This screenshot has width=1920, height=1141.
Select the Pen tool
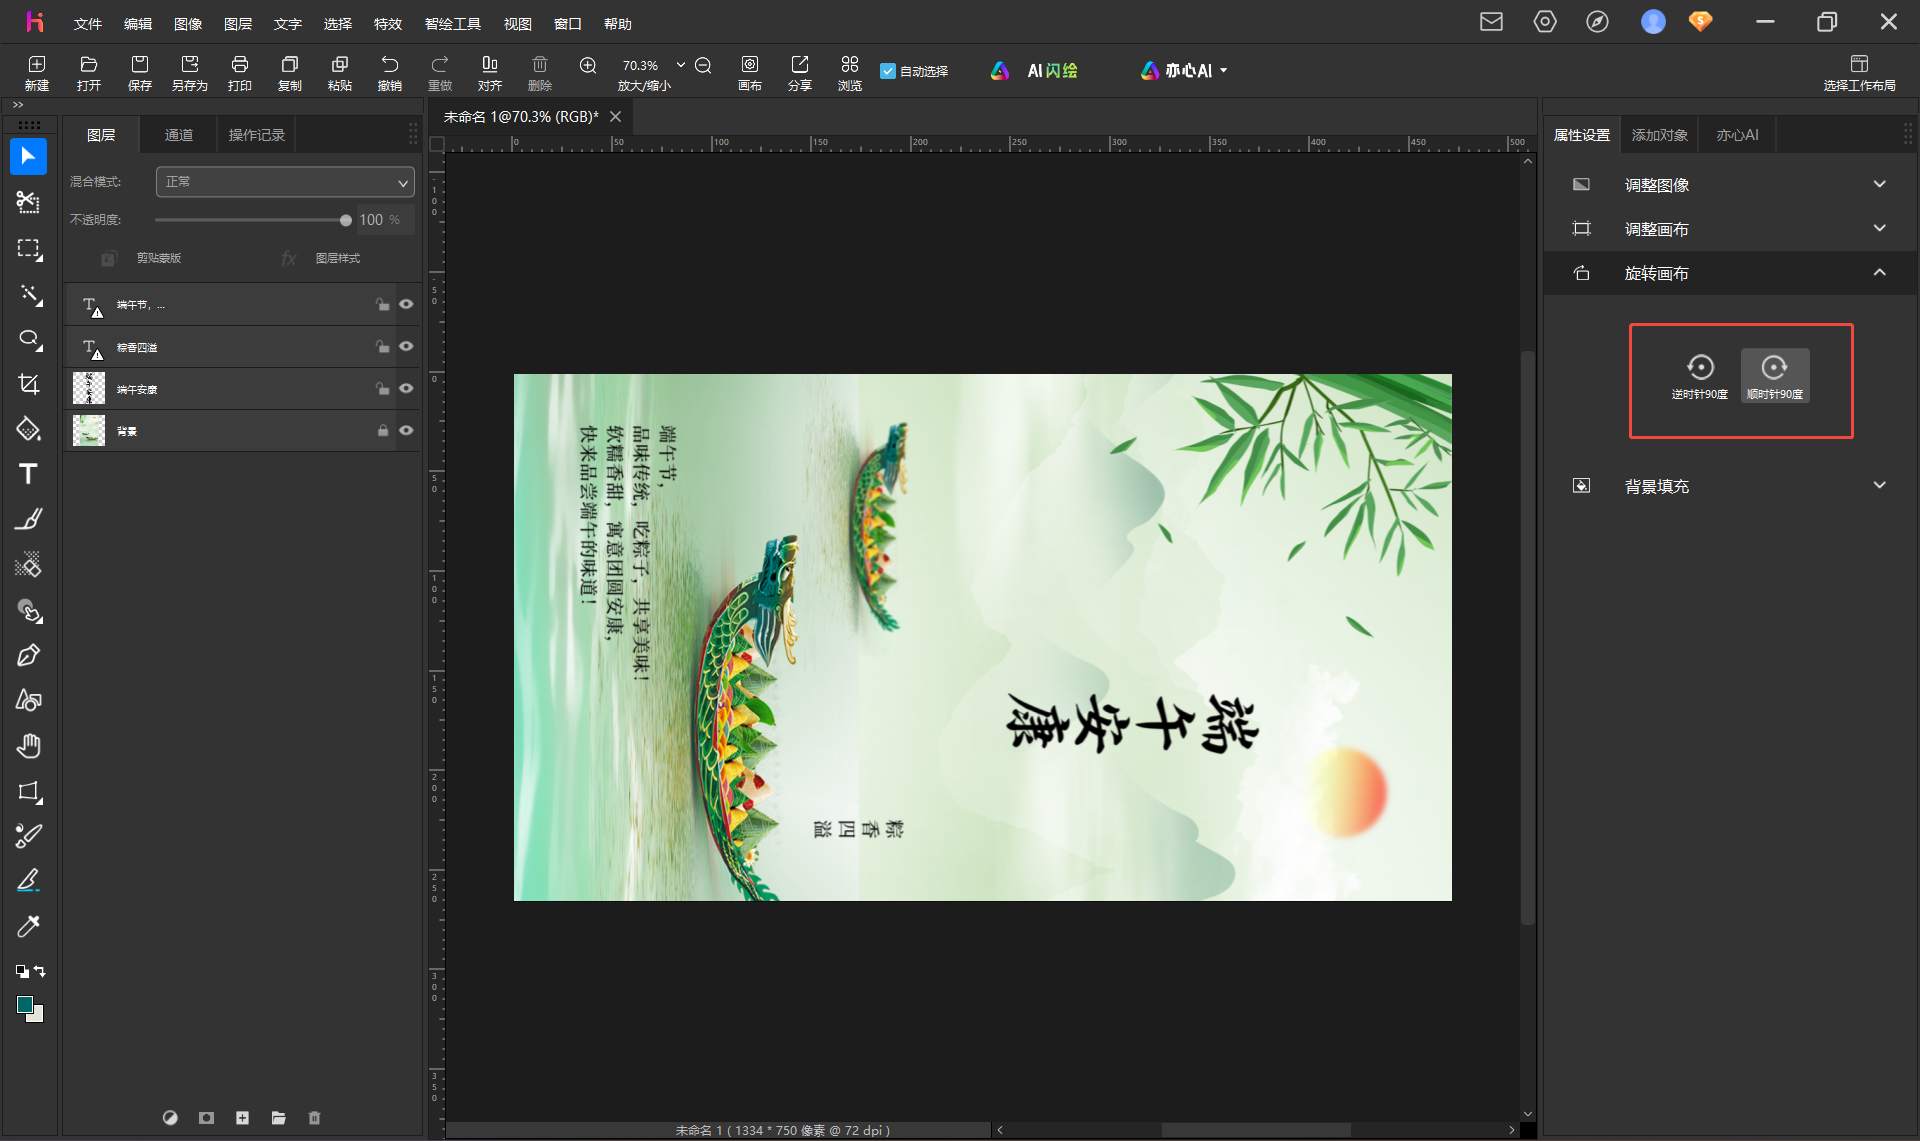(x=28, y=655)
